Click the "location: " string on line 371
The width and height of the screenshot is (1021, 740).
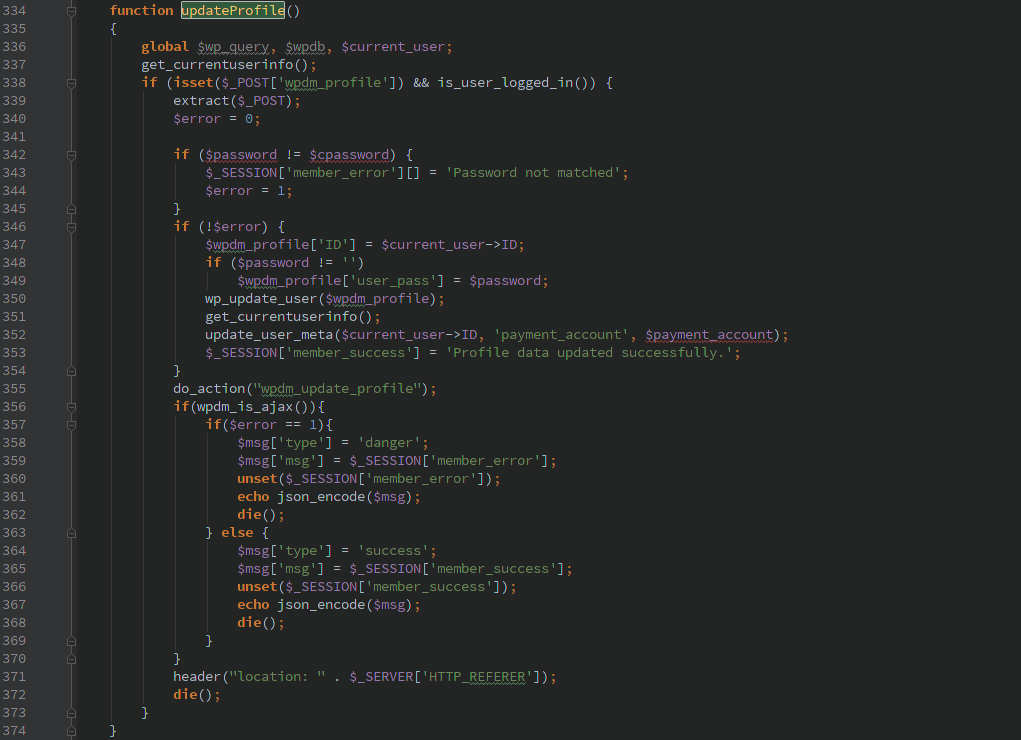[x=277, y=677]
